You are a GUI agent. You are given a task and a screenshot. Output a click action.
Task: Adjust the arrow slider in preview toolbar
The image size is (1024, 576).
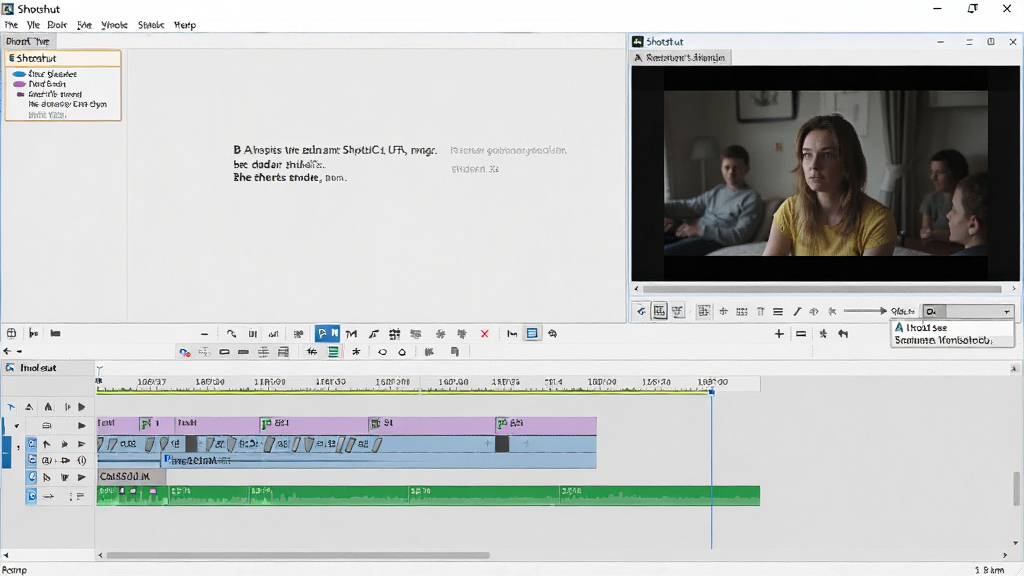865,311
